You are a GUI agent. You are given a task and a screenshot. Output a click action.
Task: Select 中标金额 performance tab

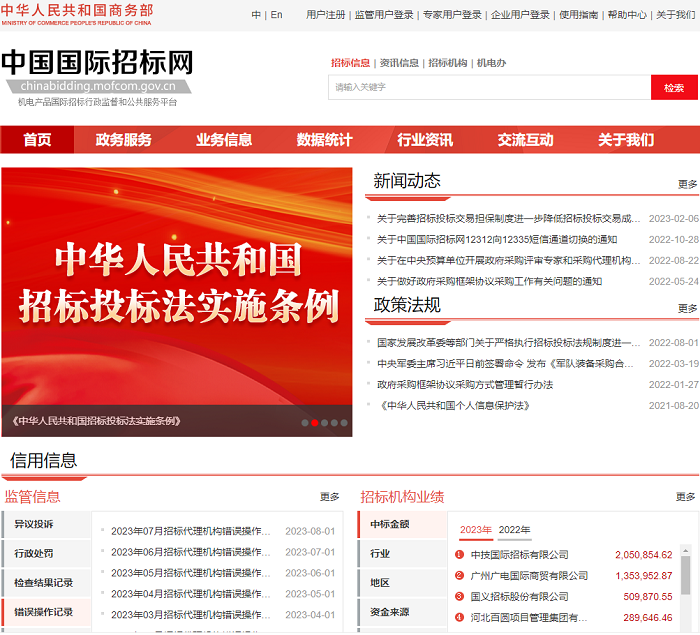402,524
